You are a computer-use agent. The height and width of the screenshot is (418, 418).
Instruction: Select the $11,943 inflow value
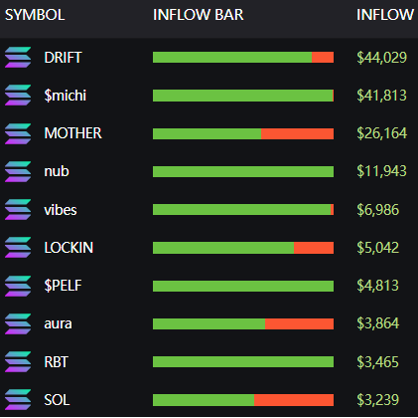pos(382,171)
